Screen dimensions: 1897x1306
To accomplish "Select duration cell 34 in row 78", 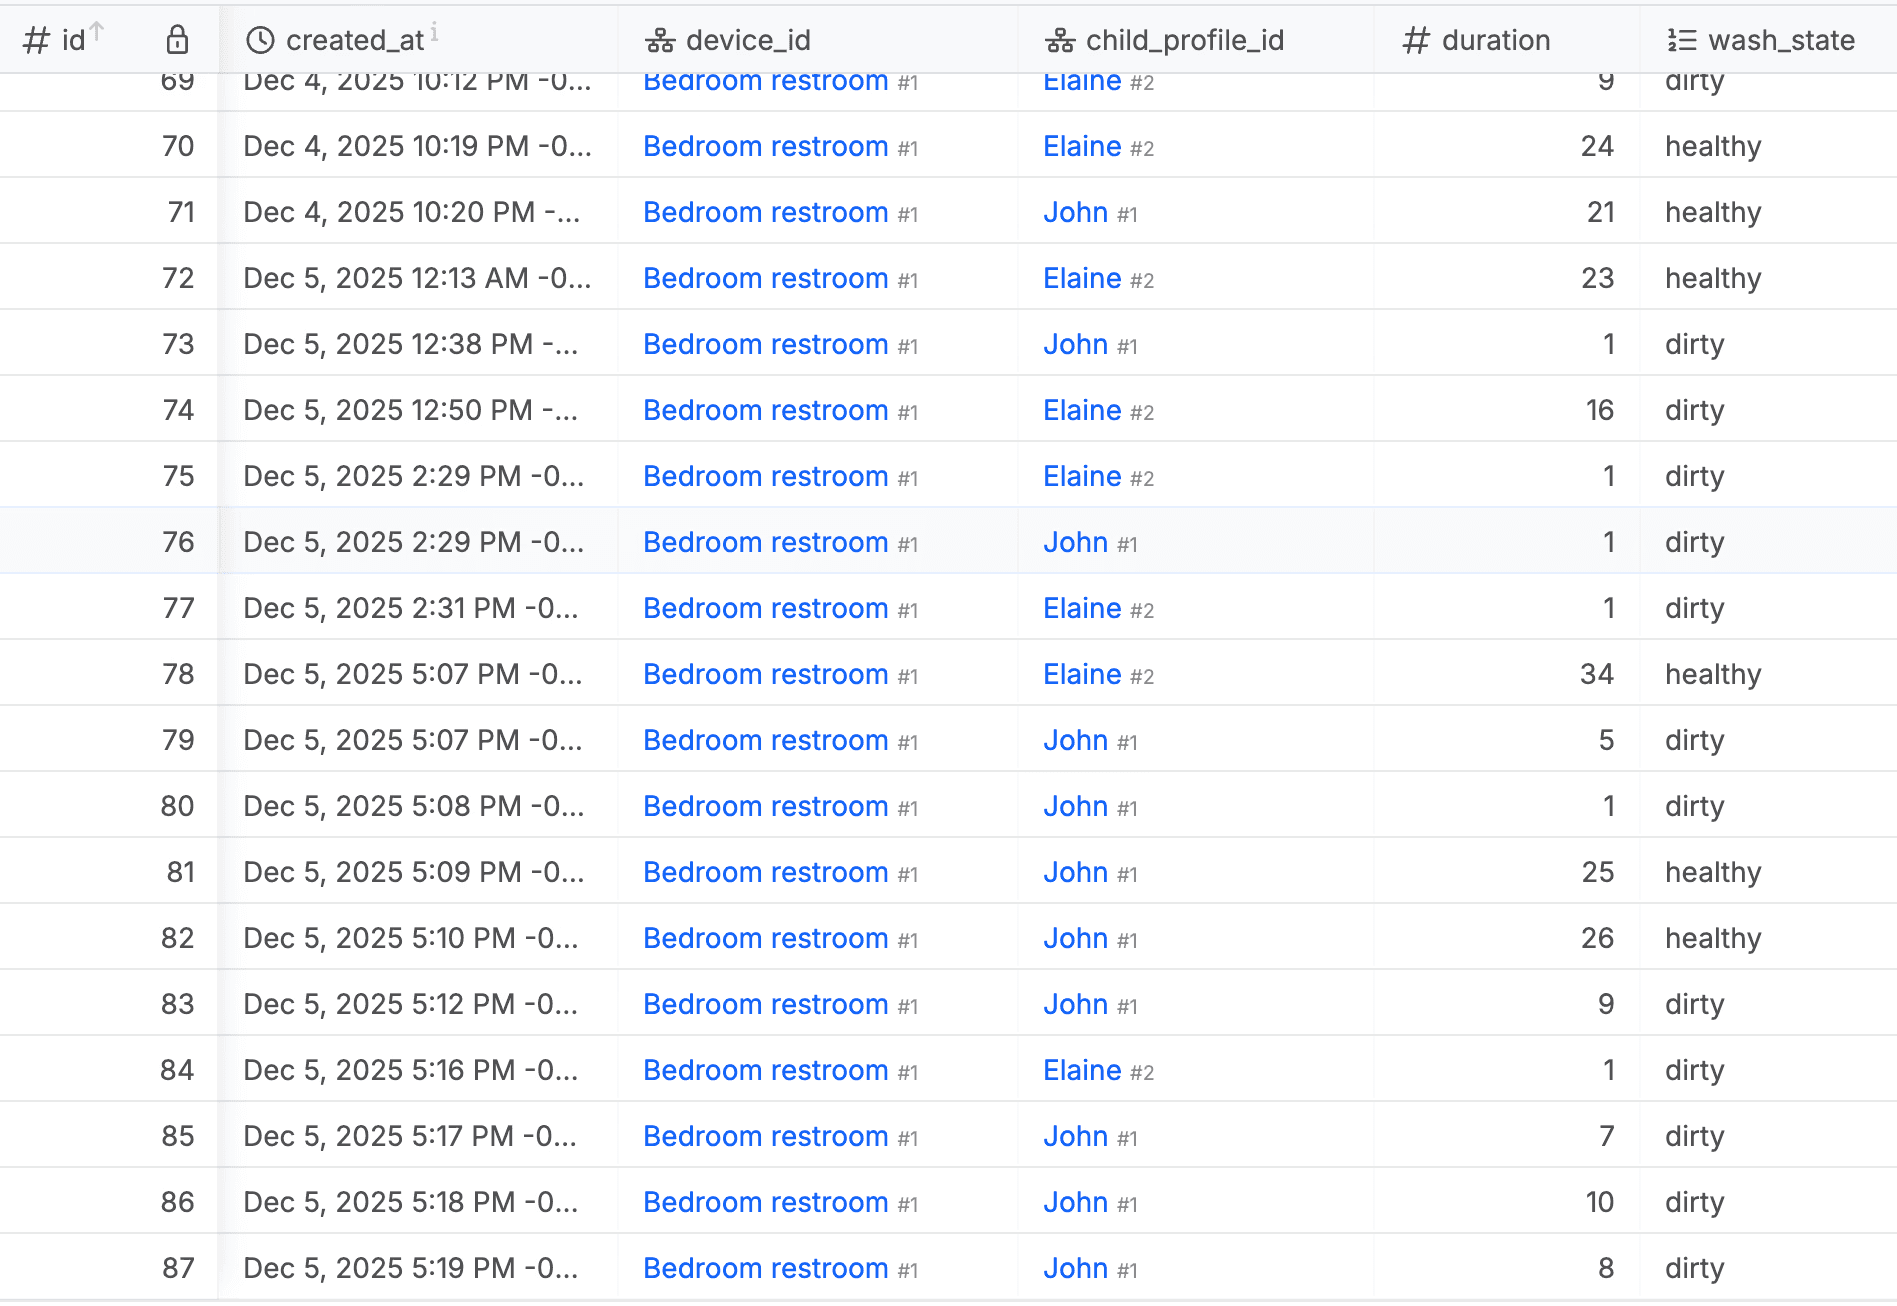I will (x=1507, y=674).
